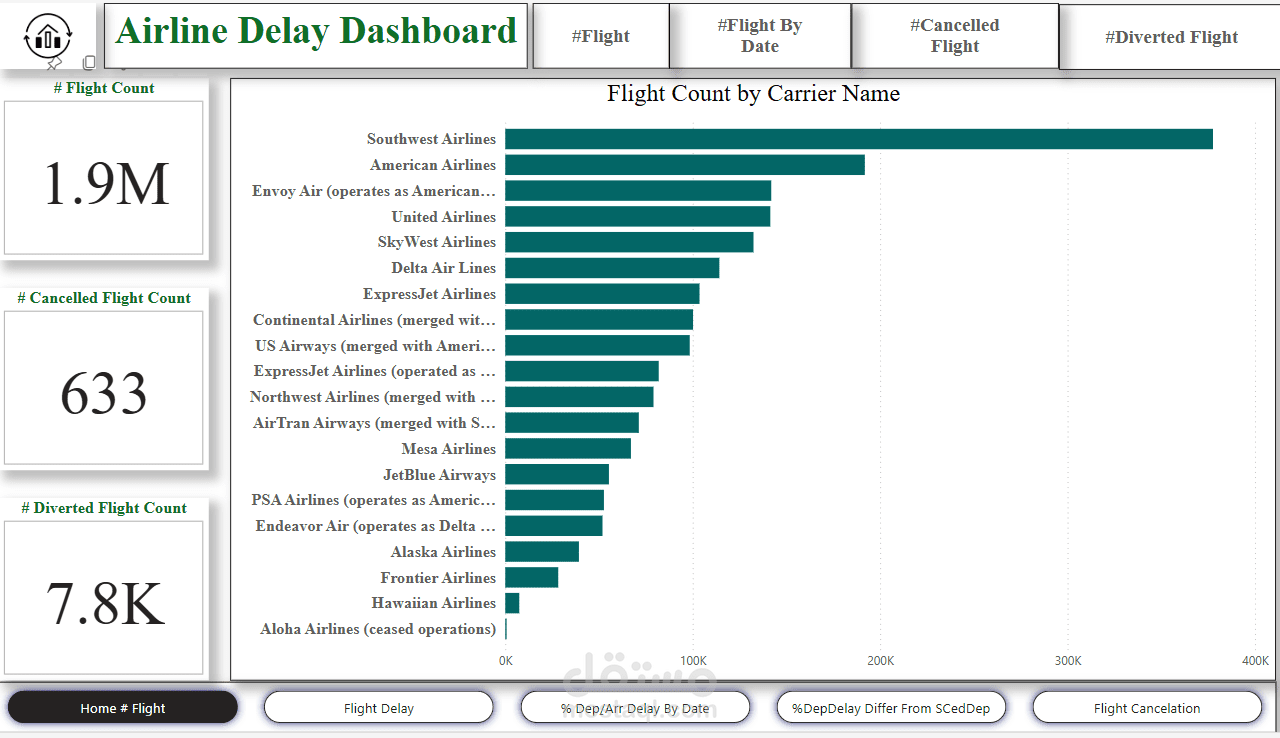
Task: Open %DepDelay Differ From SCedDep tab
Action: coord(891,708)
